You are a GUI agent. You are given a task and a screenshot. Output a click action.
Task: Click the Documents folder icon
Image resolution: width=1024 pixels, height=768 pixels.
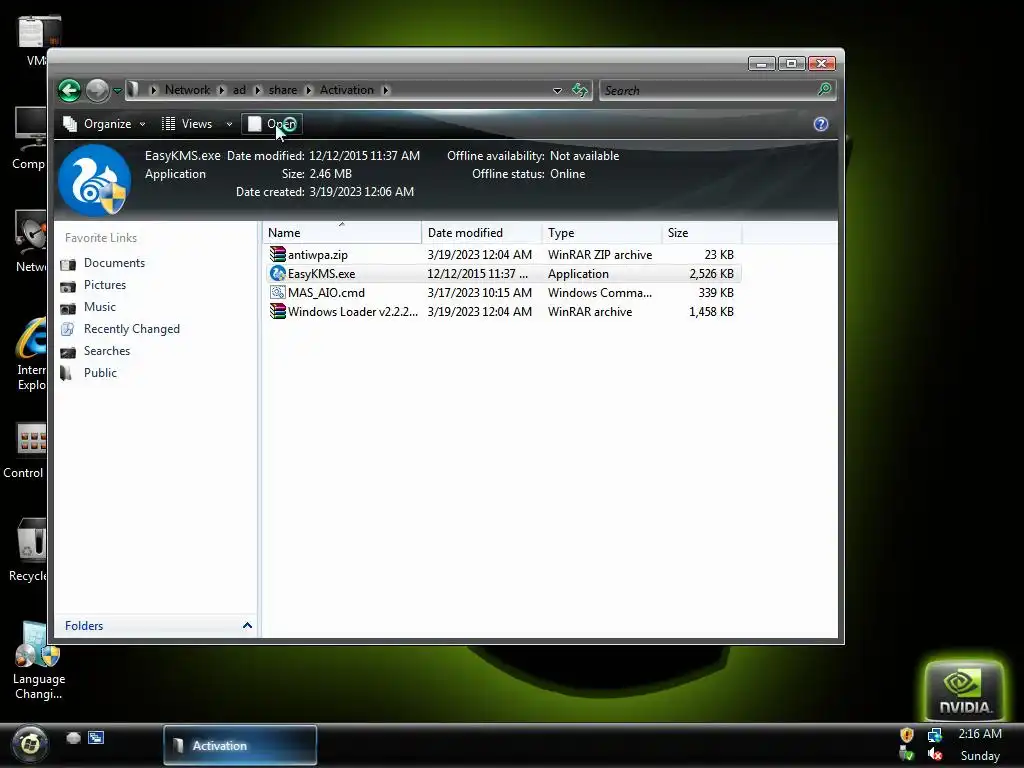(x=68, y=264)
